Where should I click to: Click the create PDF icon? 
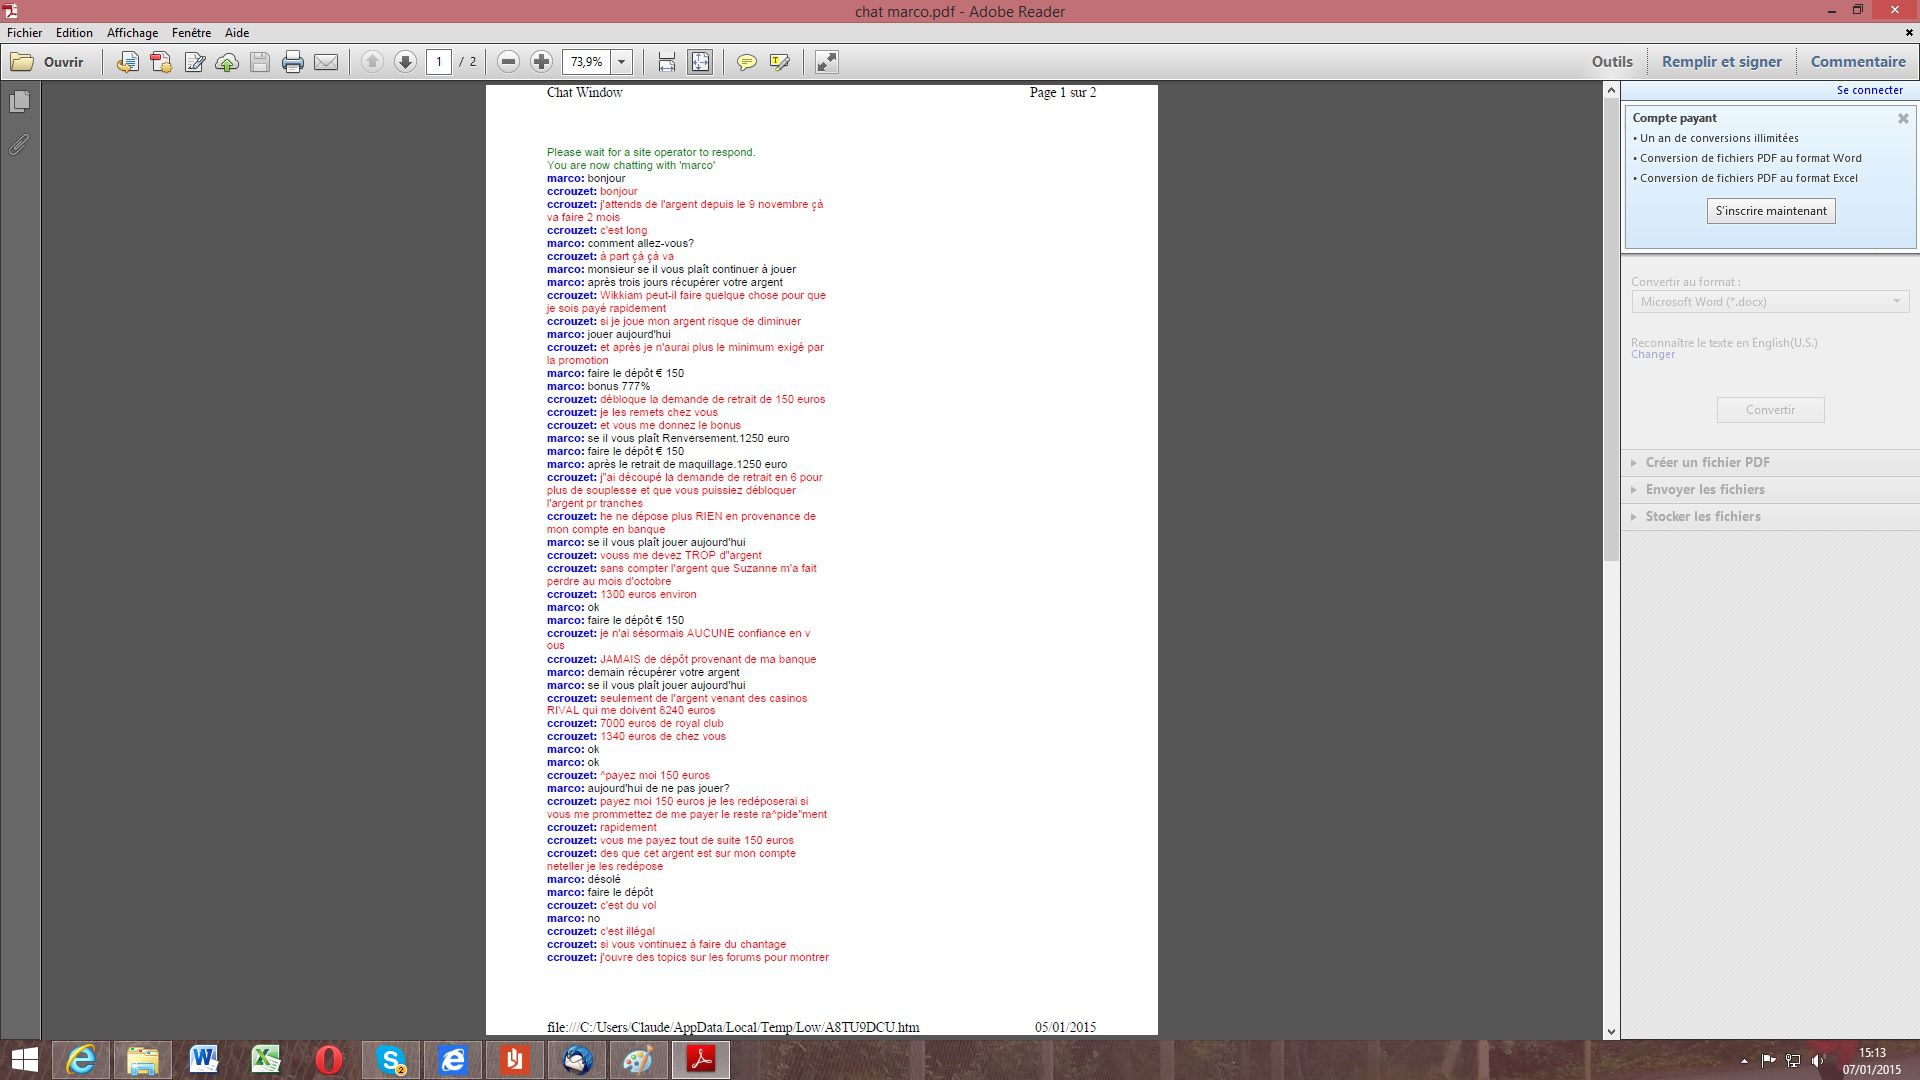[x=160, y=62]
